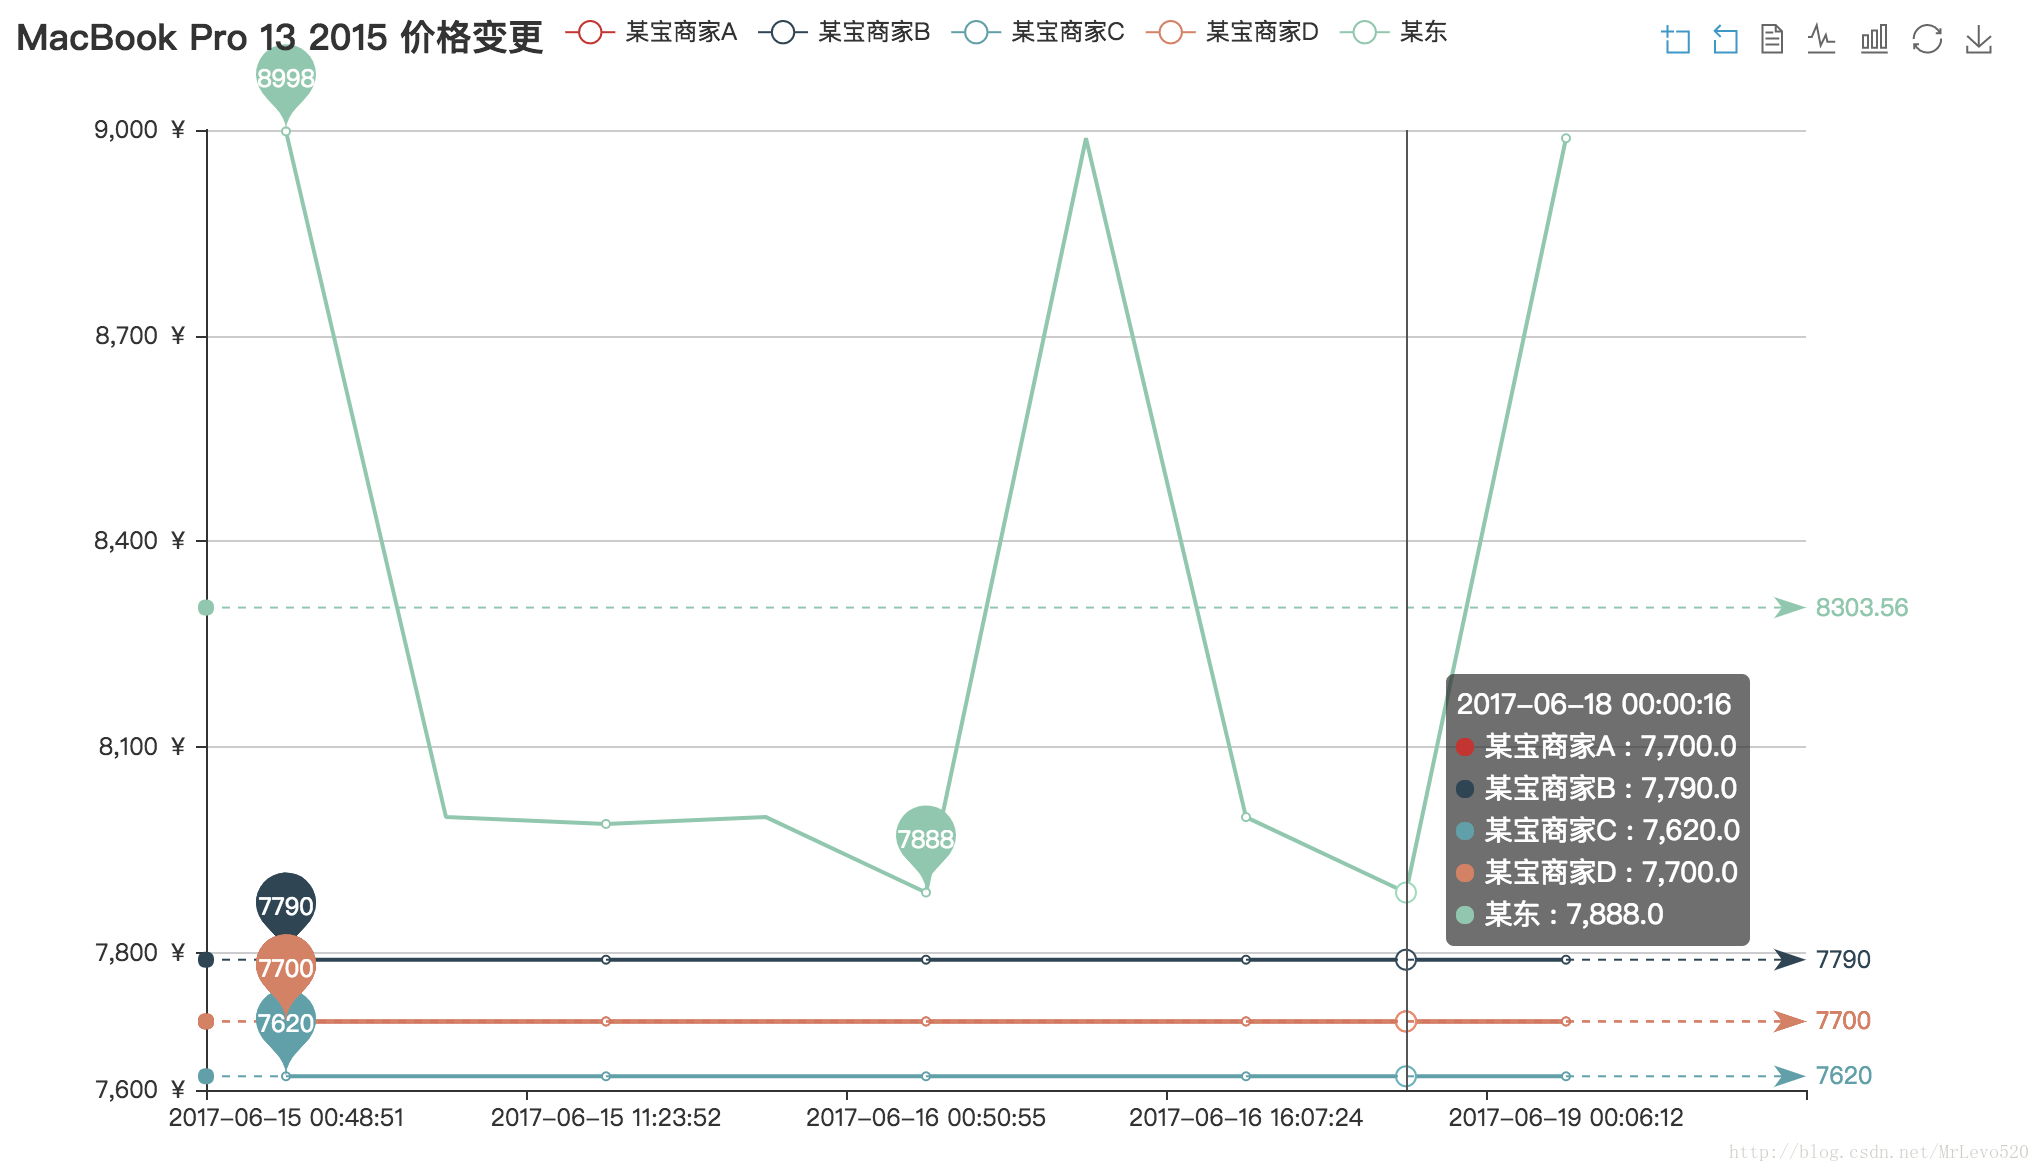Click y-axis label 8,700 ¥
The height and width of the screenshot is (1172, 2040).
coord(140,336)
